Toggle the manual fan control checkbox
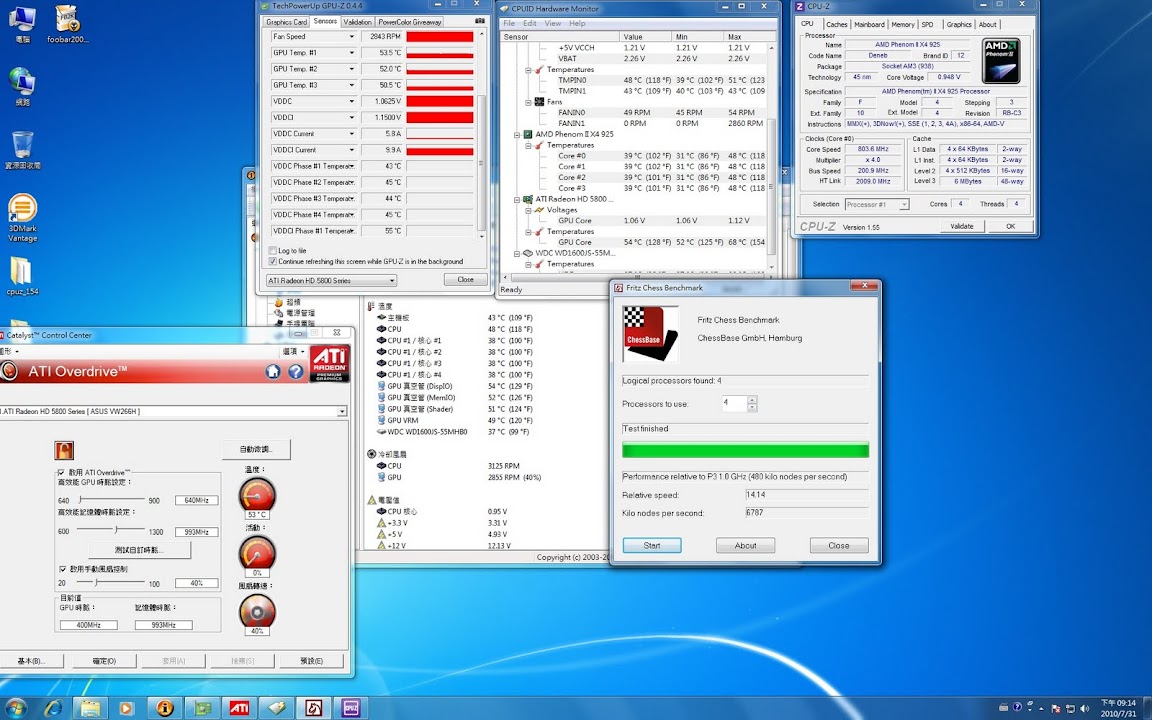The height and width of the screenshot is (720, 1152). coord(62,569)
